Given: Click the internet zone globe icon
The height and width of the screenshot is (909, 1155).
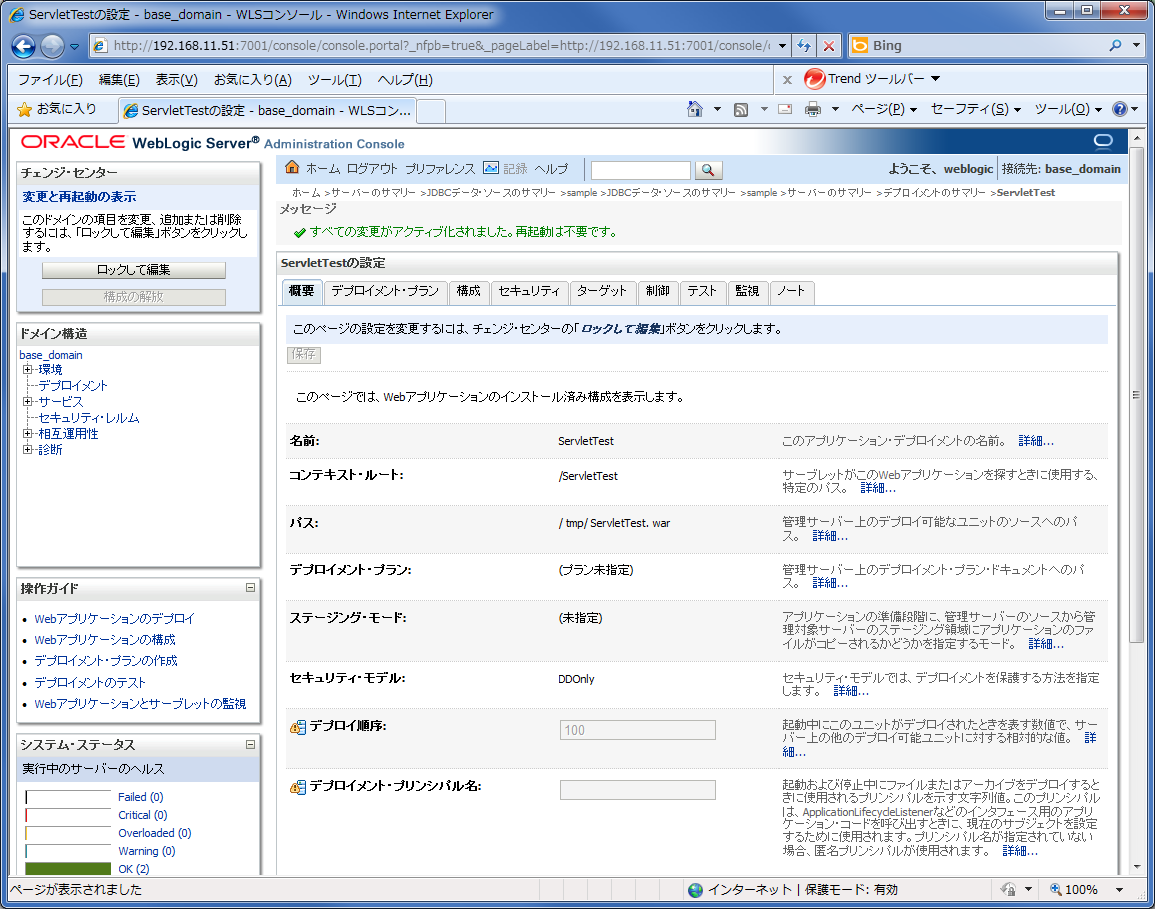Looking at the screenshot, I should [x=695, y=890].
